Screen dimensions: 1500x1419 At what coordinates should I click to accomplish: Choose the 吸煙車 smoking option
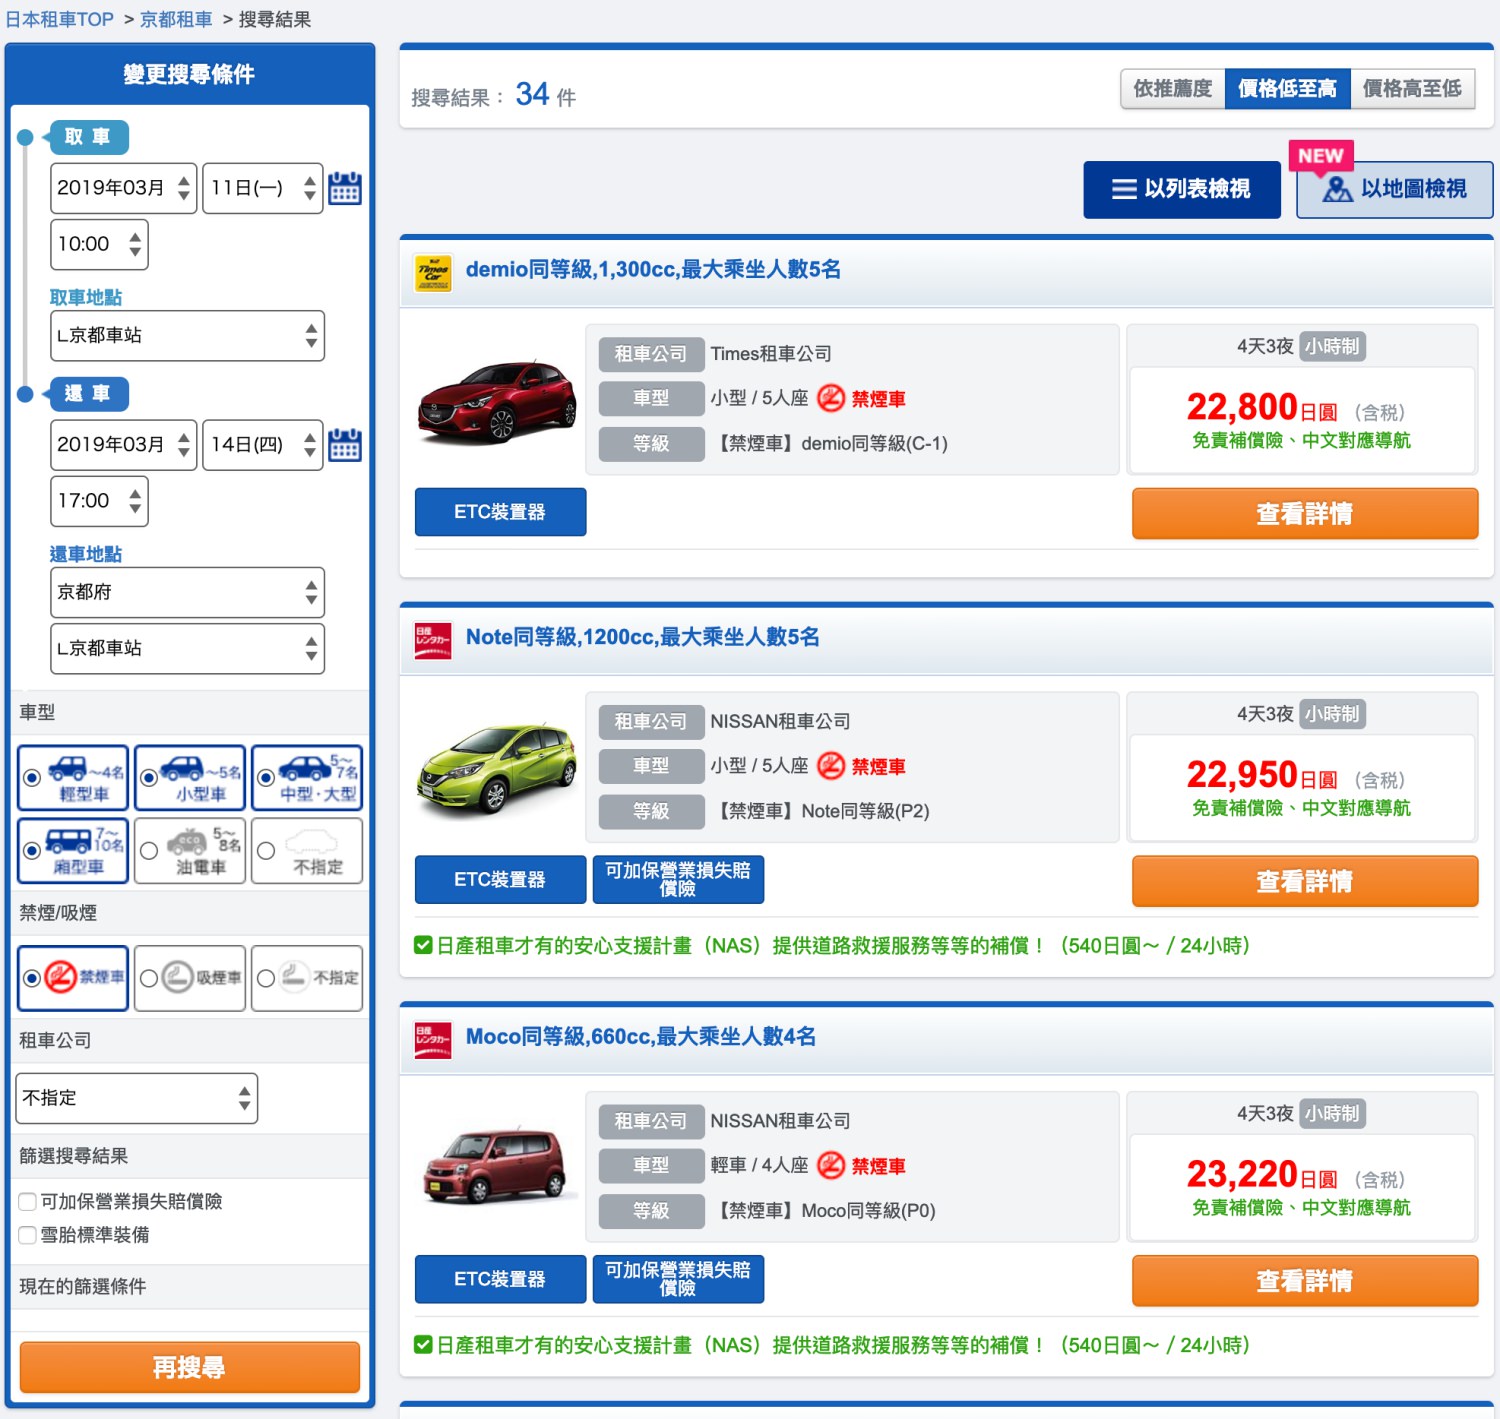point(190,978)
